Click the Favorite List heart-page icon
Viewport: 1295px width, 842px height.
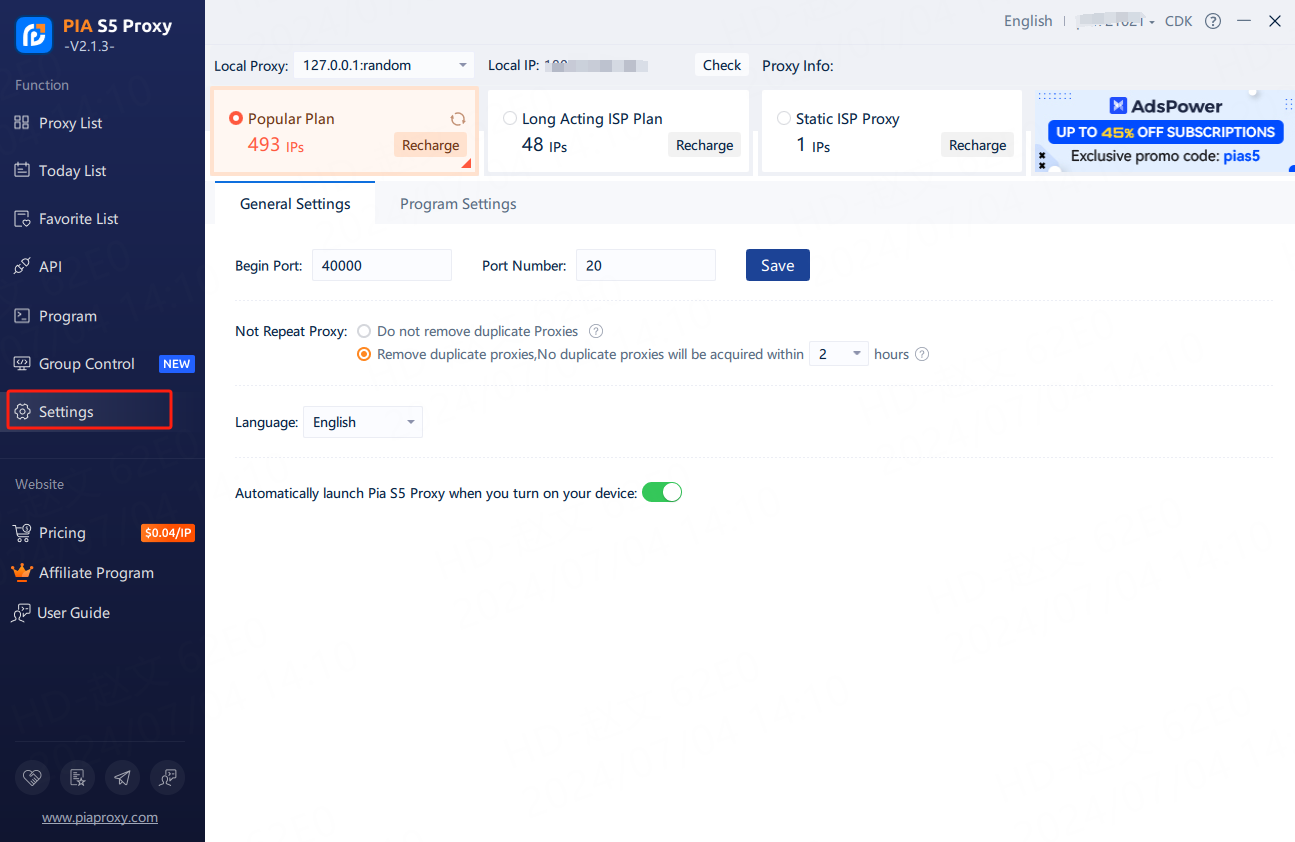(x=22, y=218)
